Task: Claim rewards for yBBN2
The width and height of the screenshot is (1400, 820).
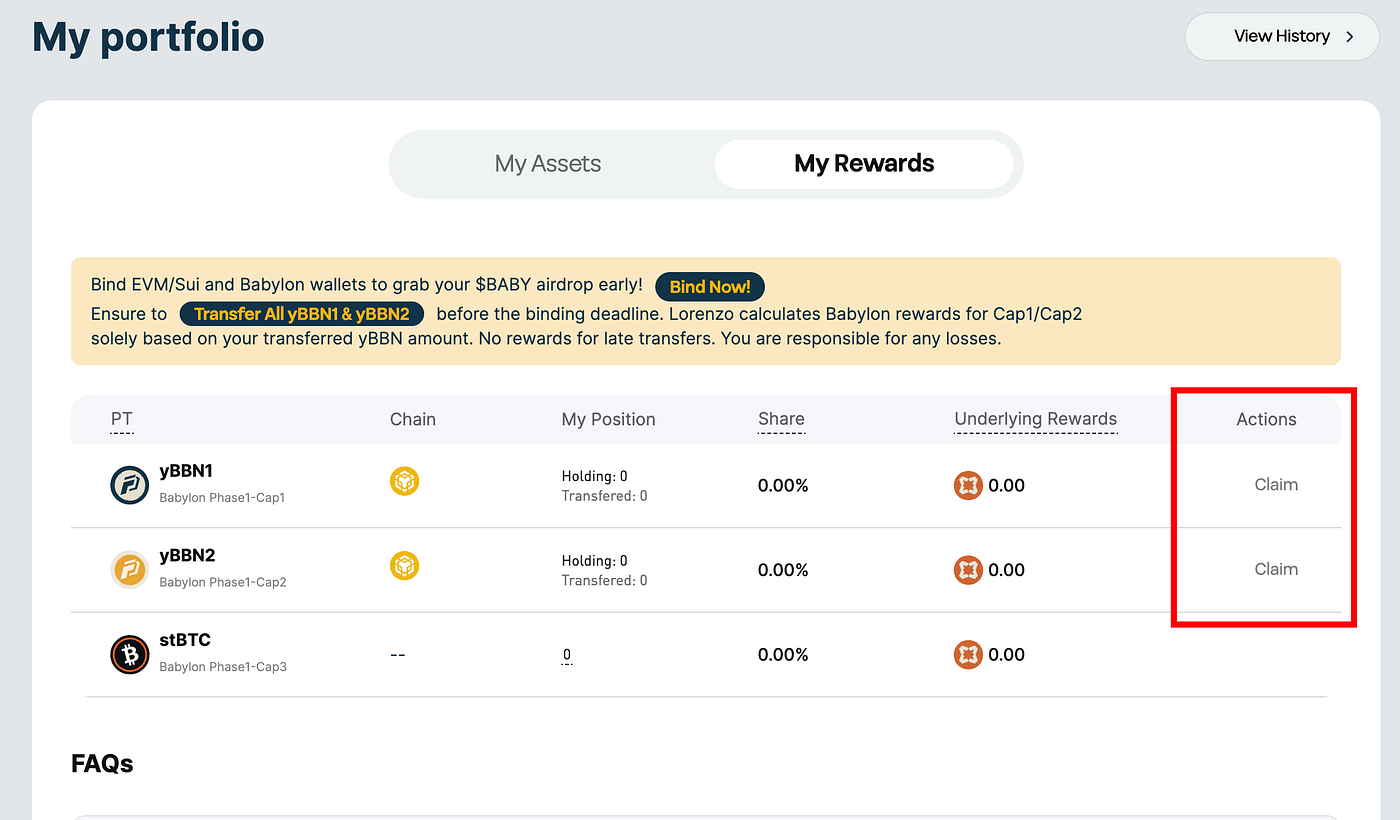Action: point(1276,569)
